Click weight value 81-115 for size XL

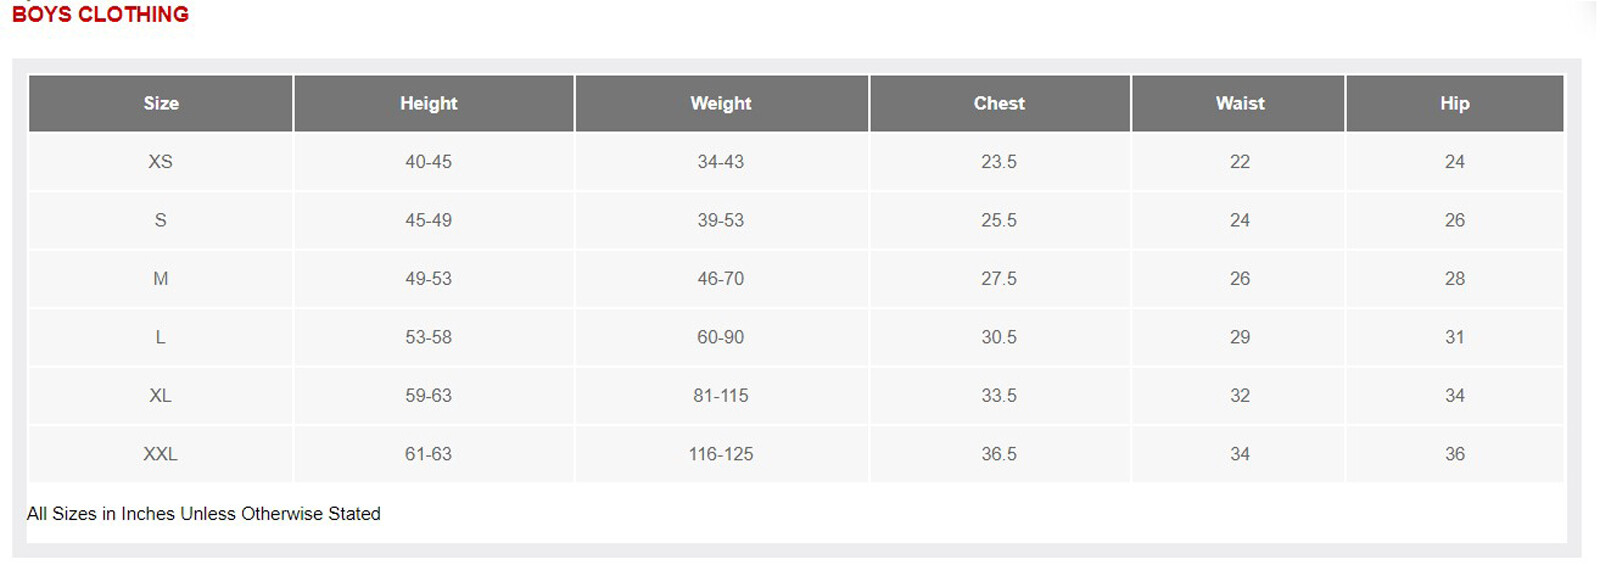click(x=720, y=396)
